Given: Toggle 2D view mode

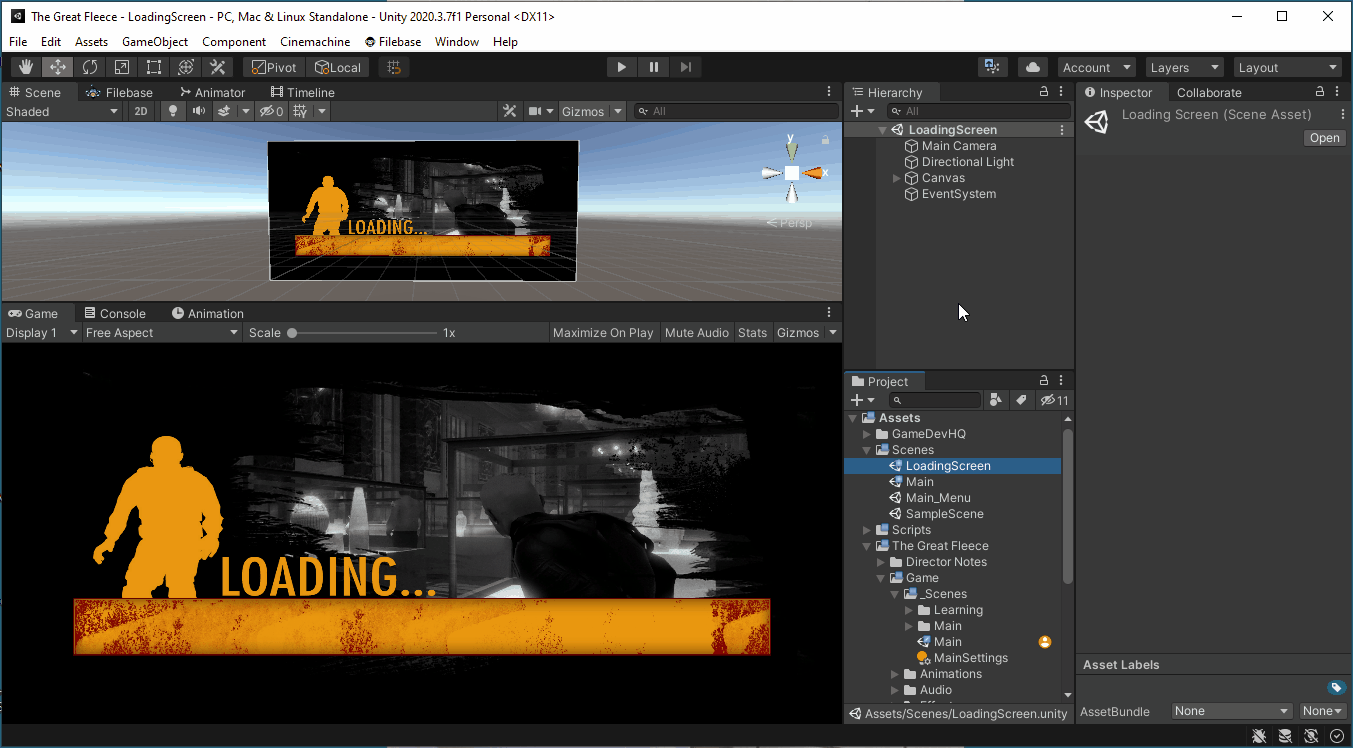Looking at the screenshot, I should point(141,111).
